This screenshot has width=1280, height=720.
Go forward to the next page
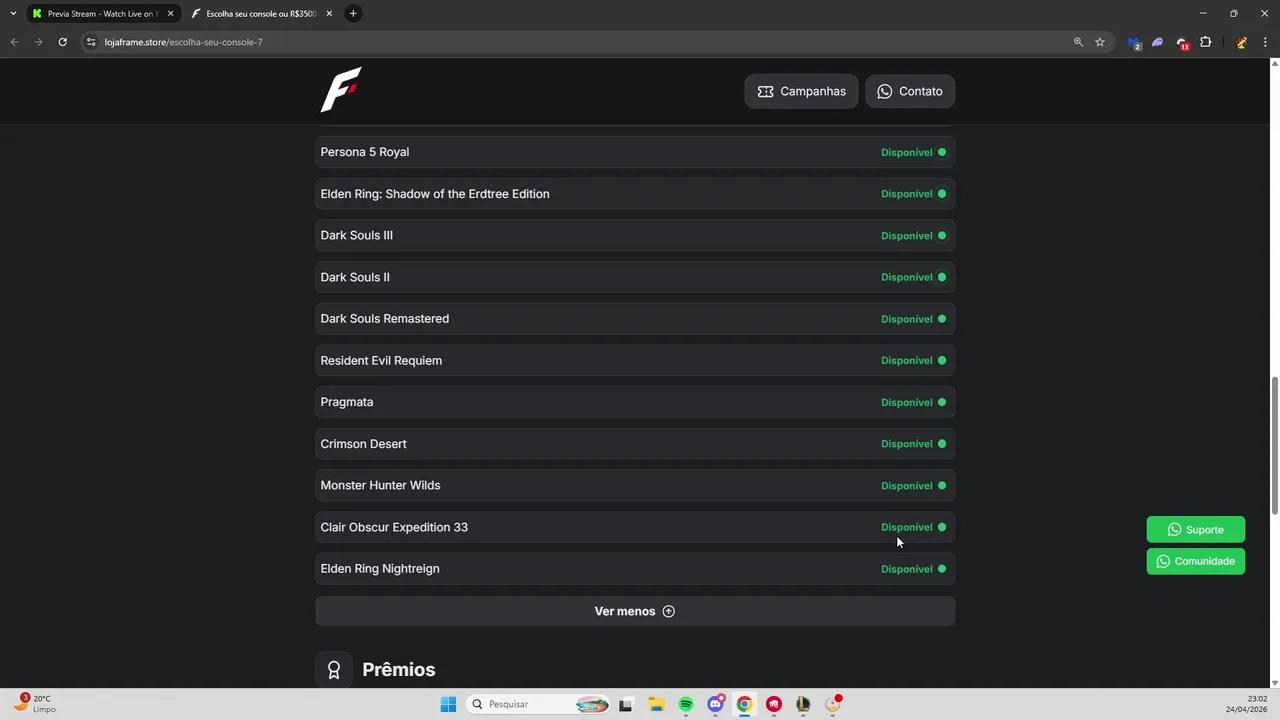38,42
